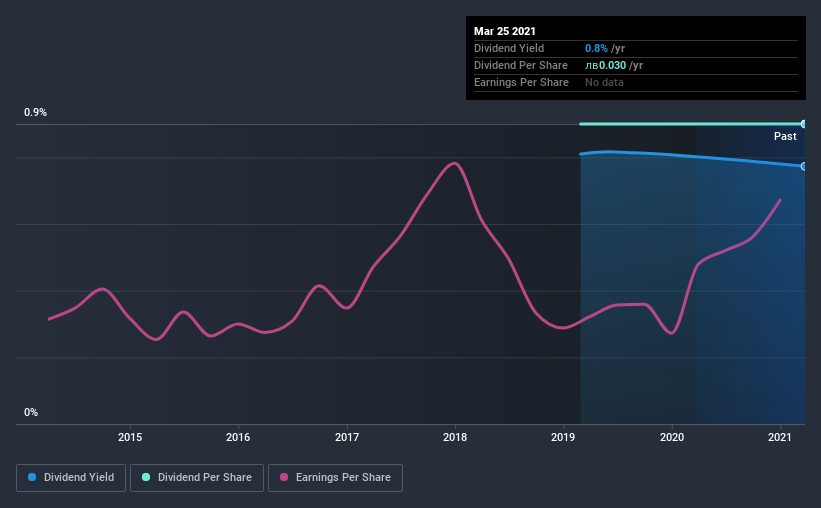This screenshot has height=508, width=821.
Task: Toggle the Dividend Yield legend series
Action: 72,478
